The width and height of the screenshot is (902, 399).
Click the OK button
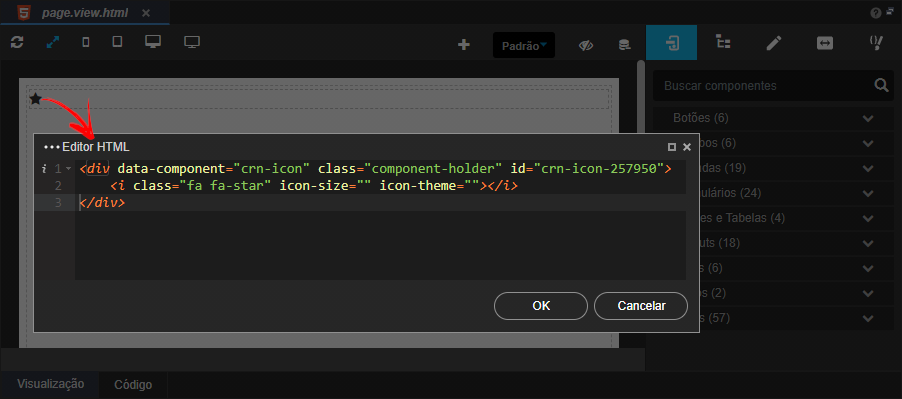[x=541, y=306]
